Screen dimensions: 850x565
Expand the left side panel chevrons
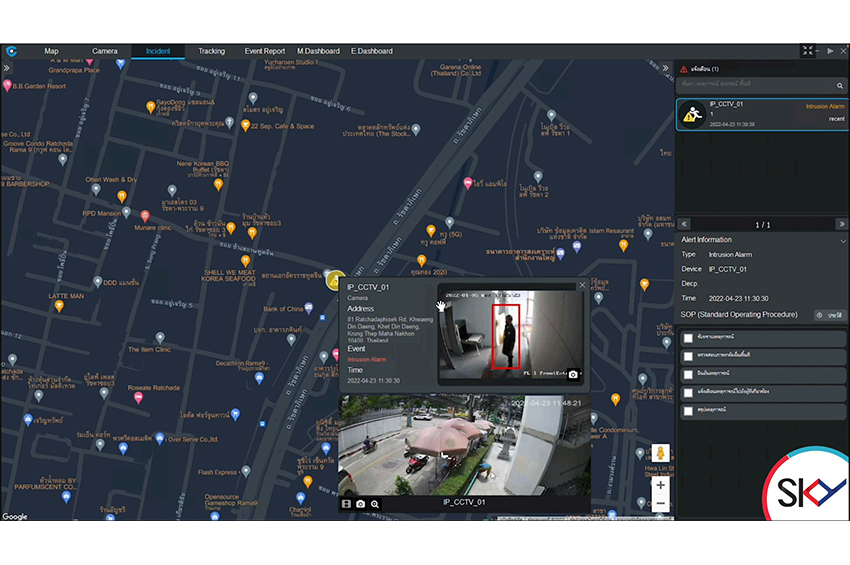coord(7,68)
